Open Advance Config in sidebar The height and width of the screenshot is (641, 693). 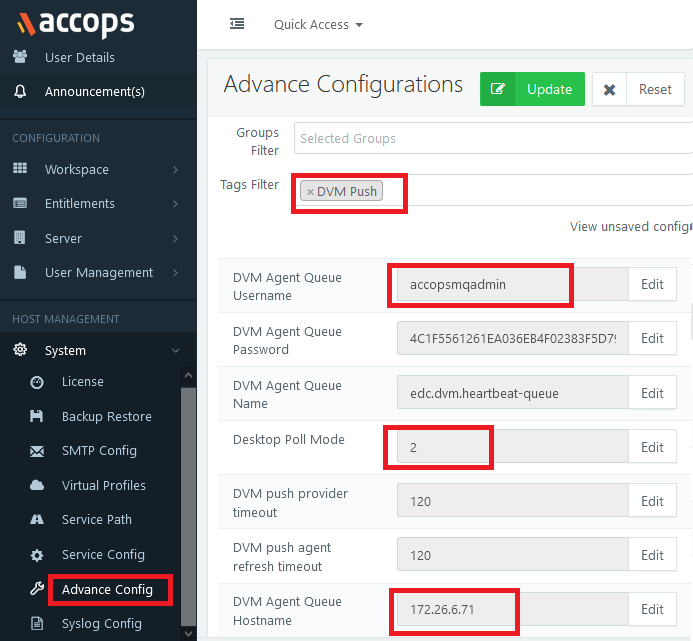pyautogui.click(x=107, y=590)
